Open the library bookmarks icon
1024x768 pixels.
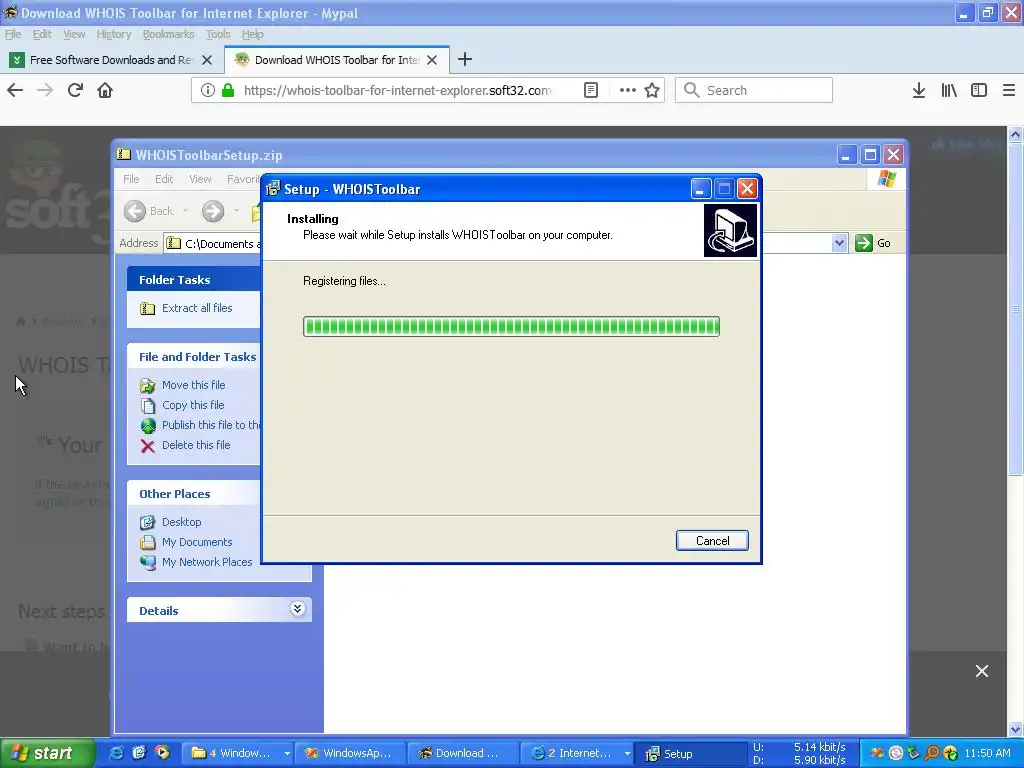point(949,90)
